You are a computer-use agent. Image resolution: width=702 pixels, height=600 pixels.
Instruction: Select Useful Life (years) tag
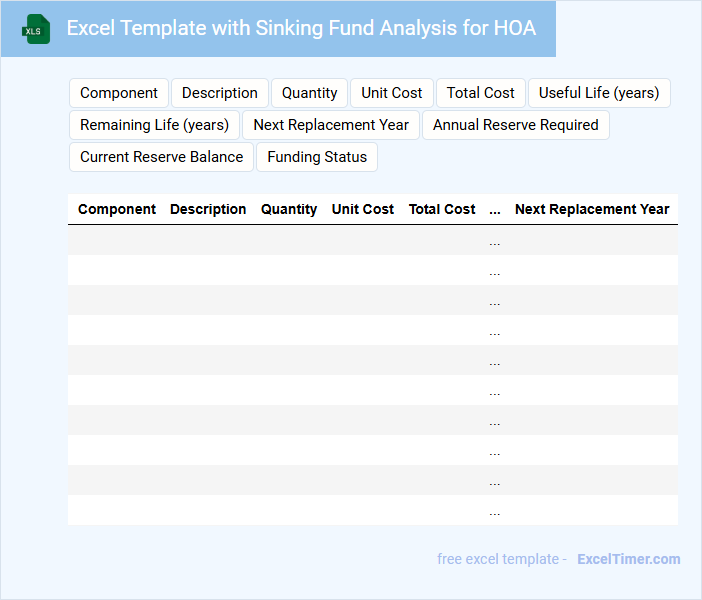pyautogui.click(x=599, y=93)
